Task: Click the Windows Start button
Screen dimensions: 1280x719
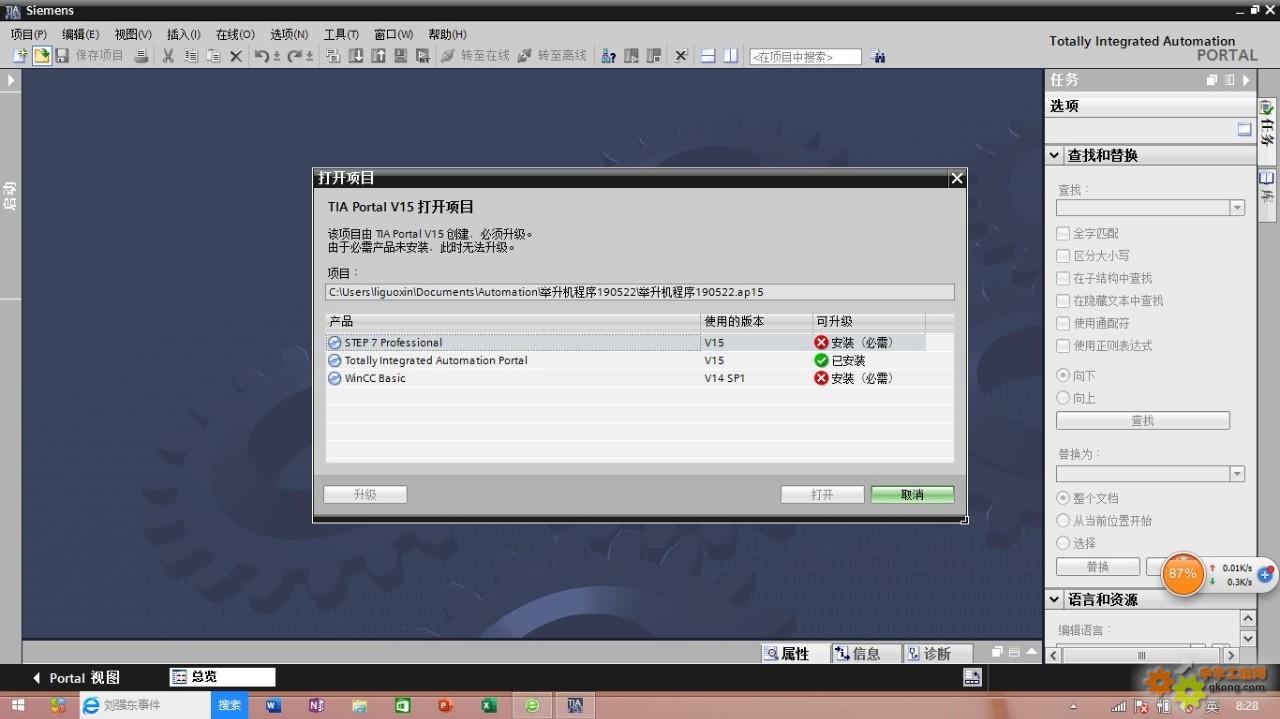Action: (x=18, y=705)
